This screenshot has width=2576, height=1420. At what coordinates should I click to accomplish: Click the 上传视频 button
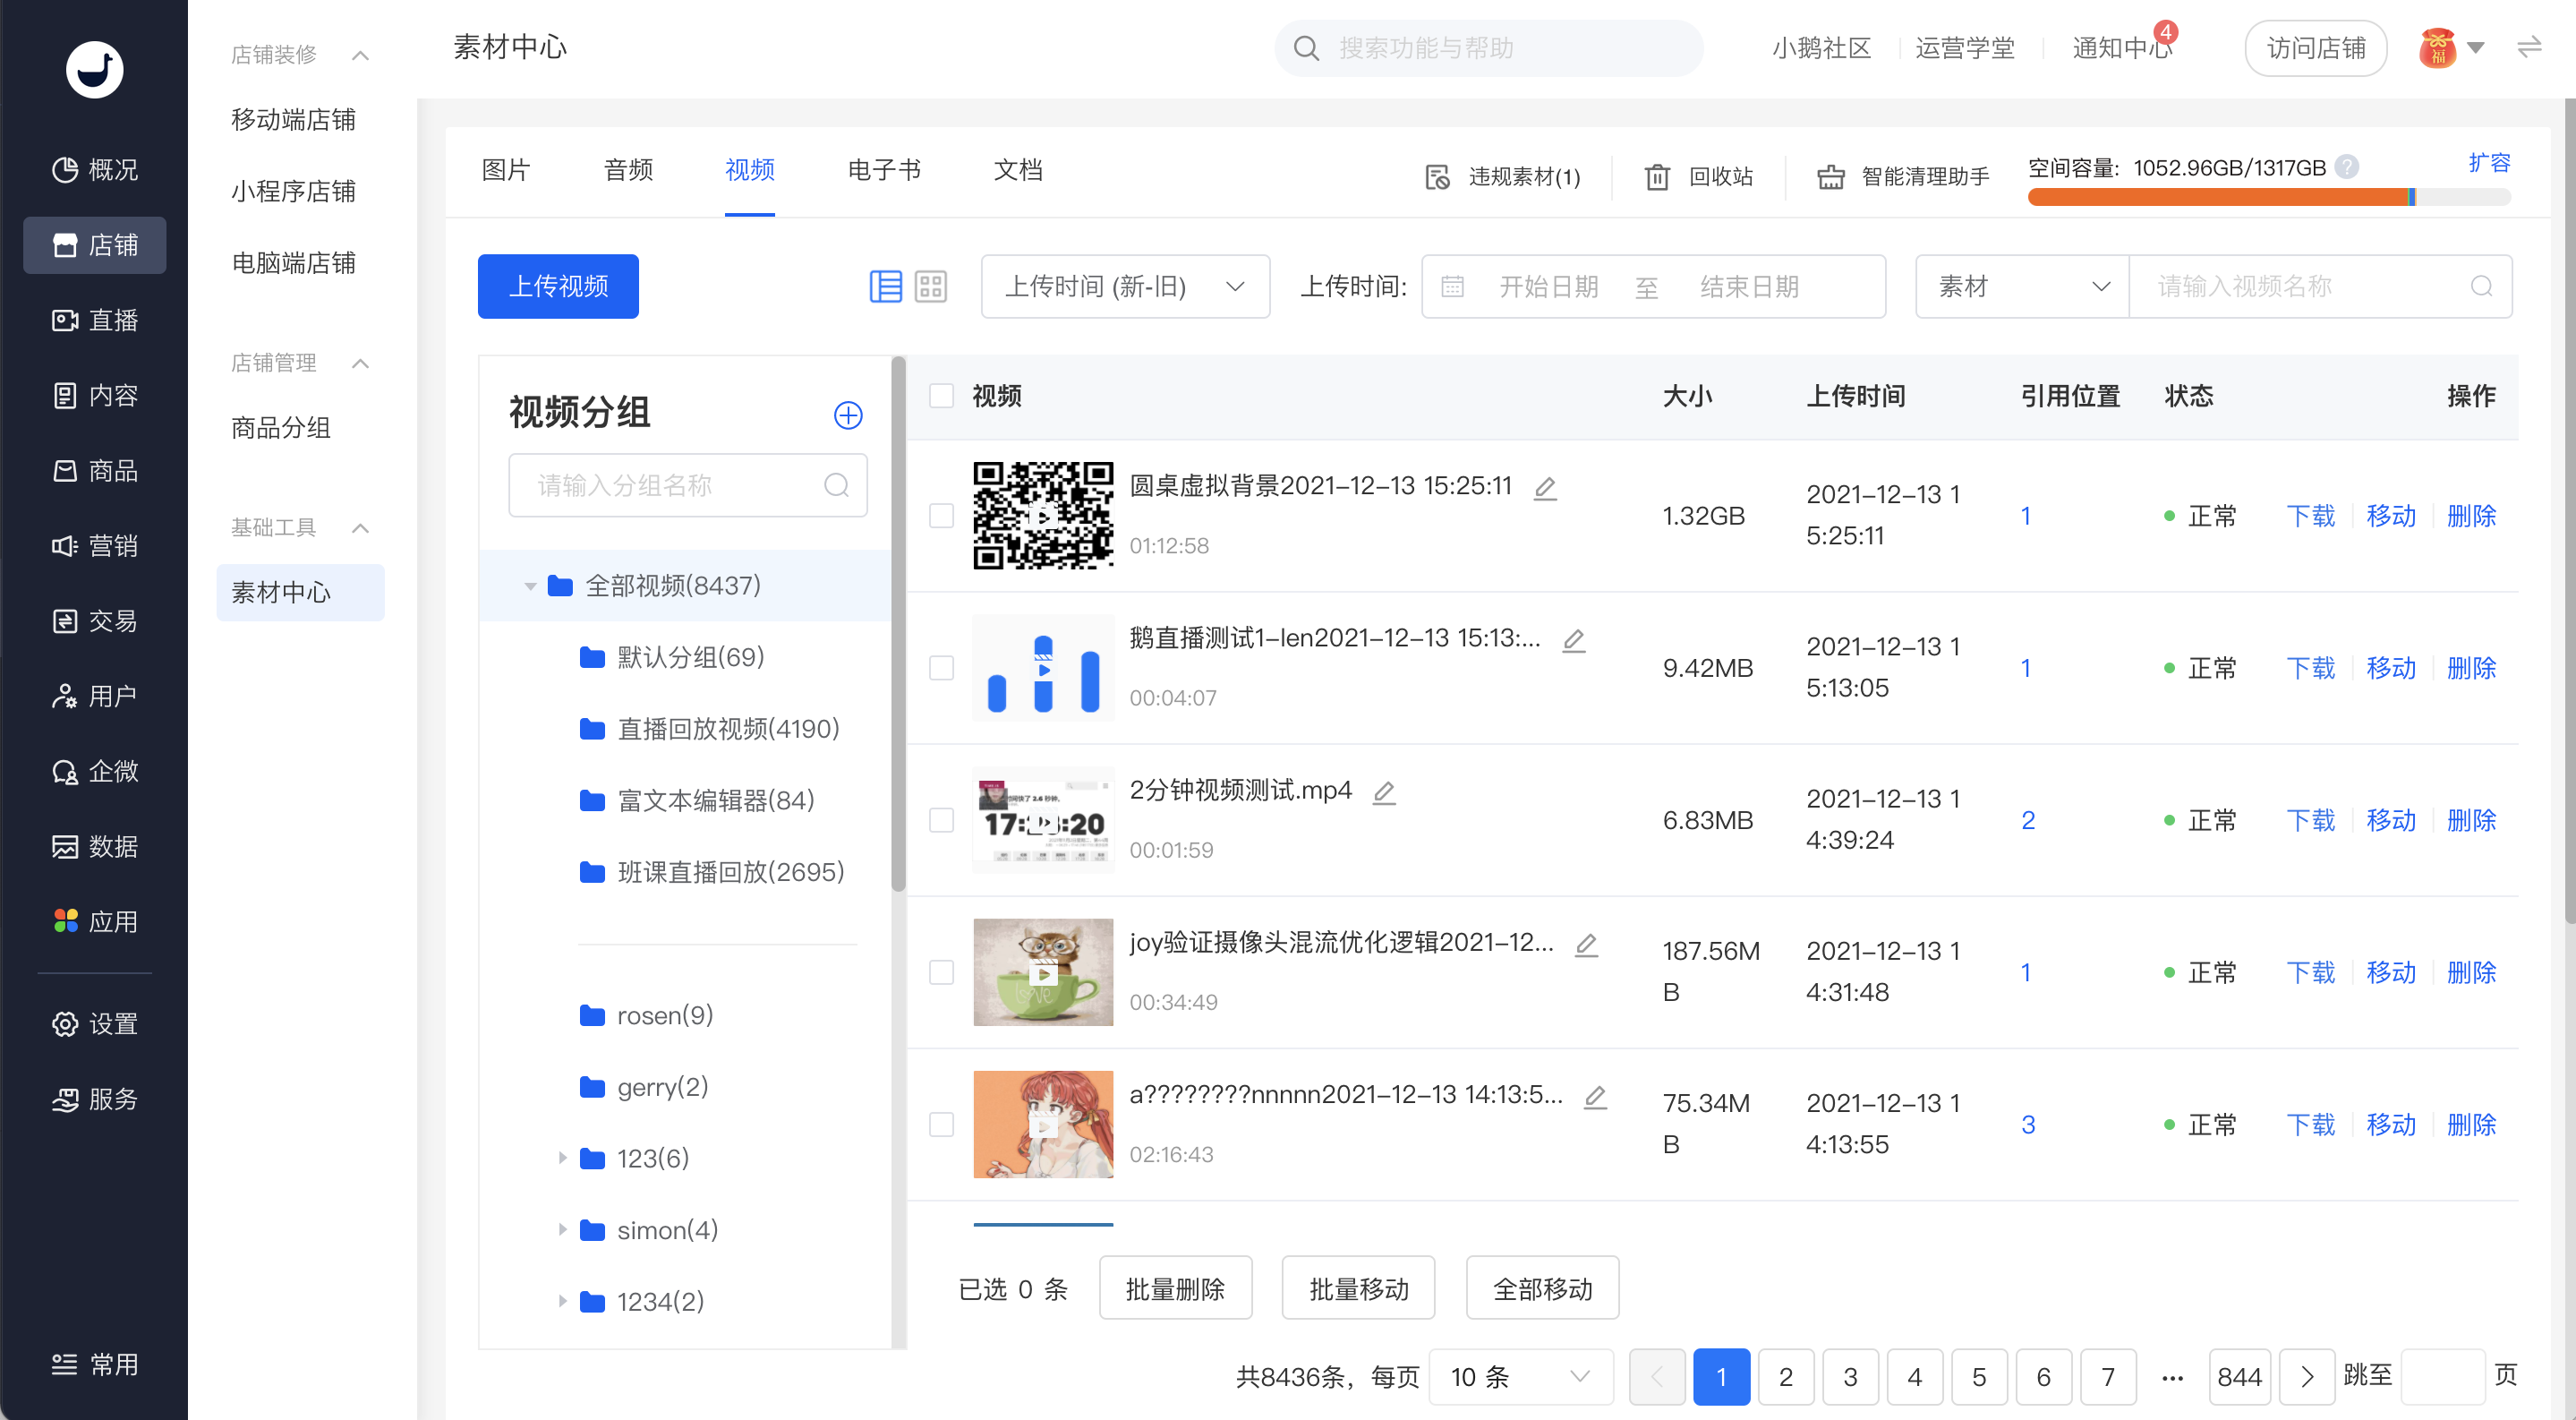point(558,287)
